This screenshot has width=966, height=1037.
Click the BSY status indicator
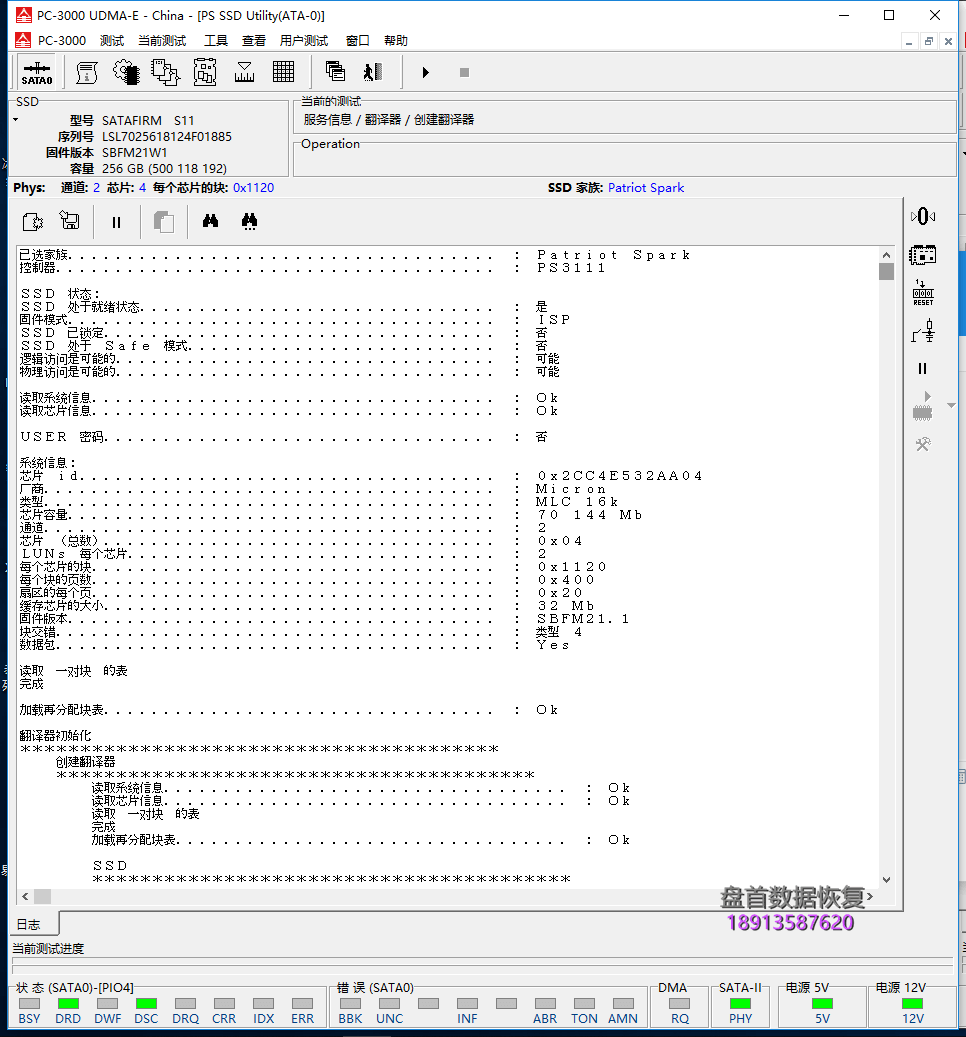click(x=29, y=1003)
